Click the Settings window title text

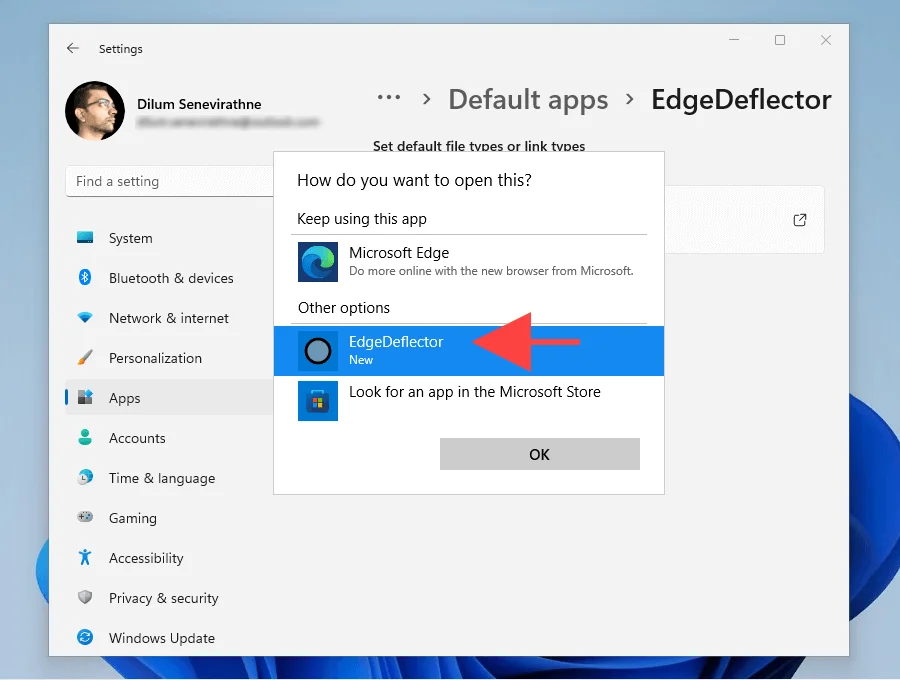(x=121, y=49)
